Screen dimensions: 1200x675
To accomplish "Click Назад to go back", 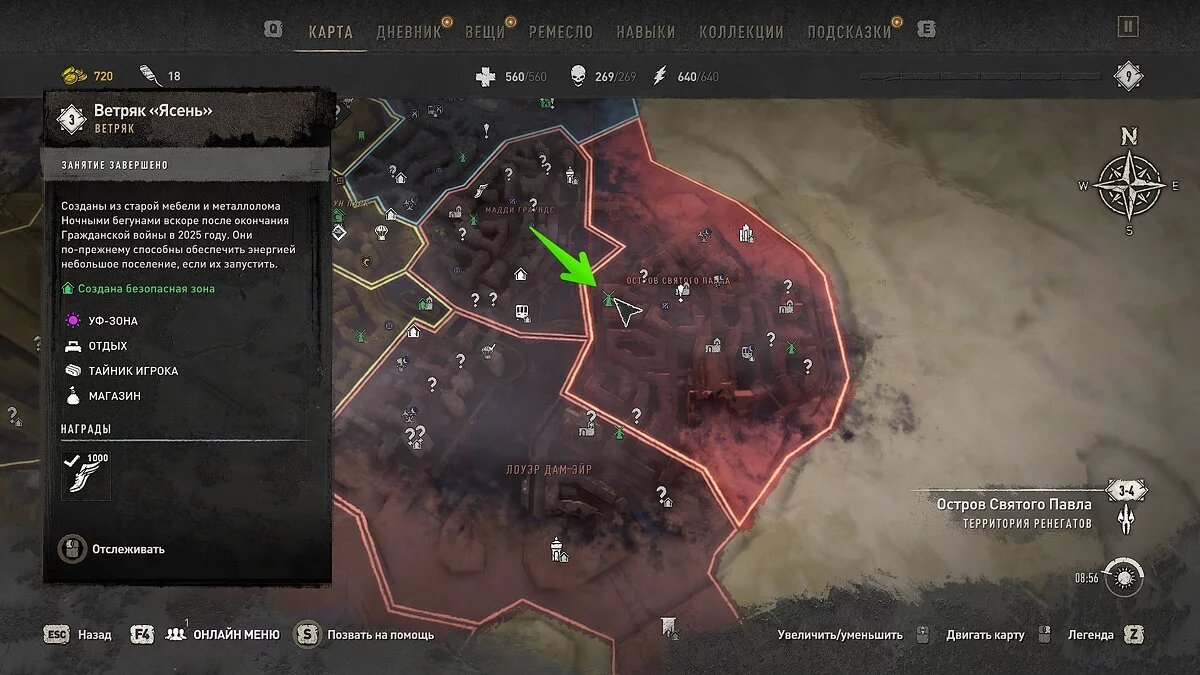I will click(x=79, y=634).
